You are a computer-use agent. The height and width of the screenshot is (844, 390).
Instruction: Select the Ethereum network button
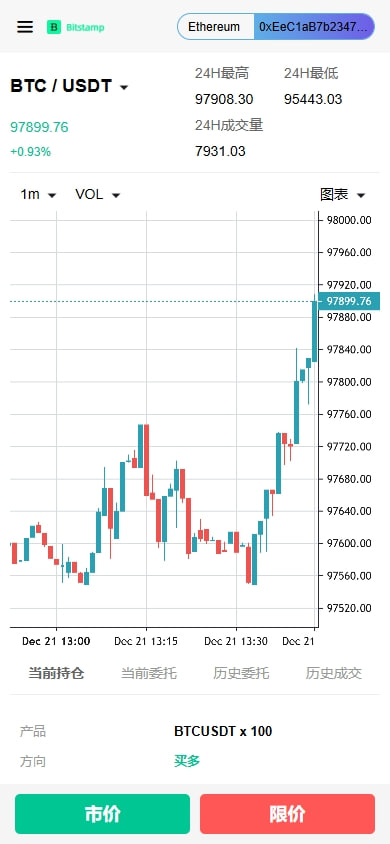pos(214,27)
